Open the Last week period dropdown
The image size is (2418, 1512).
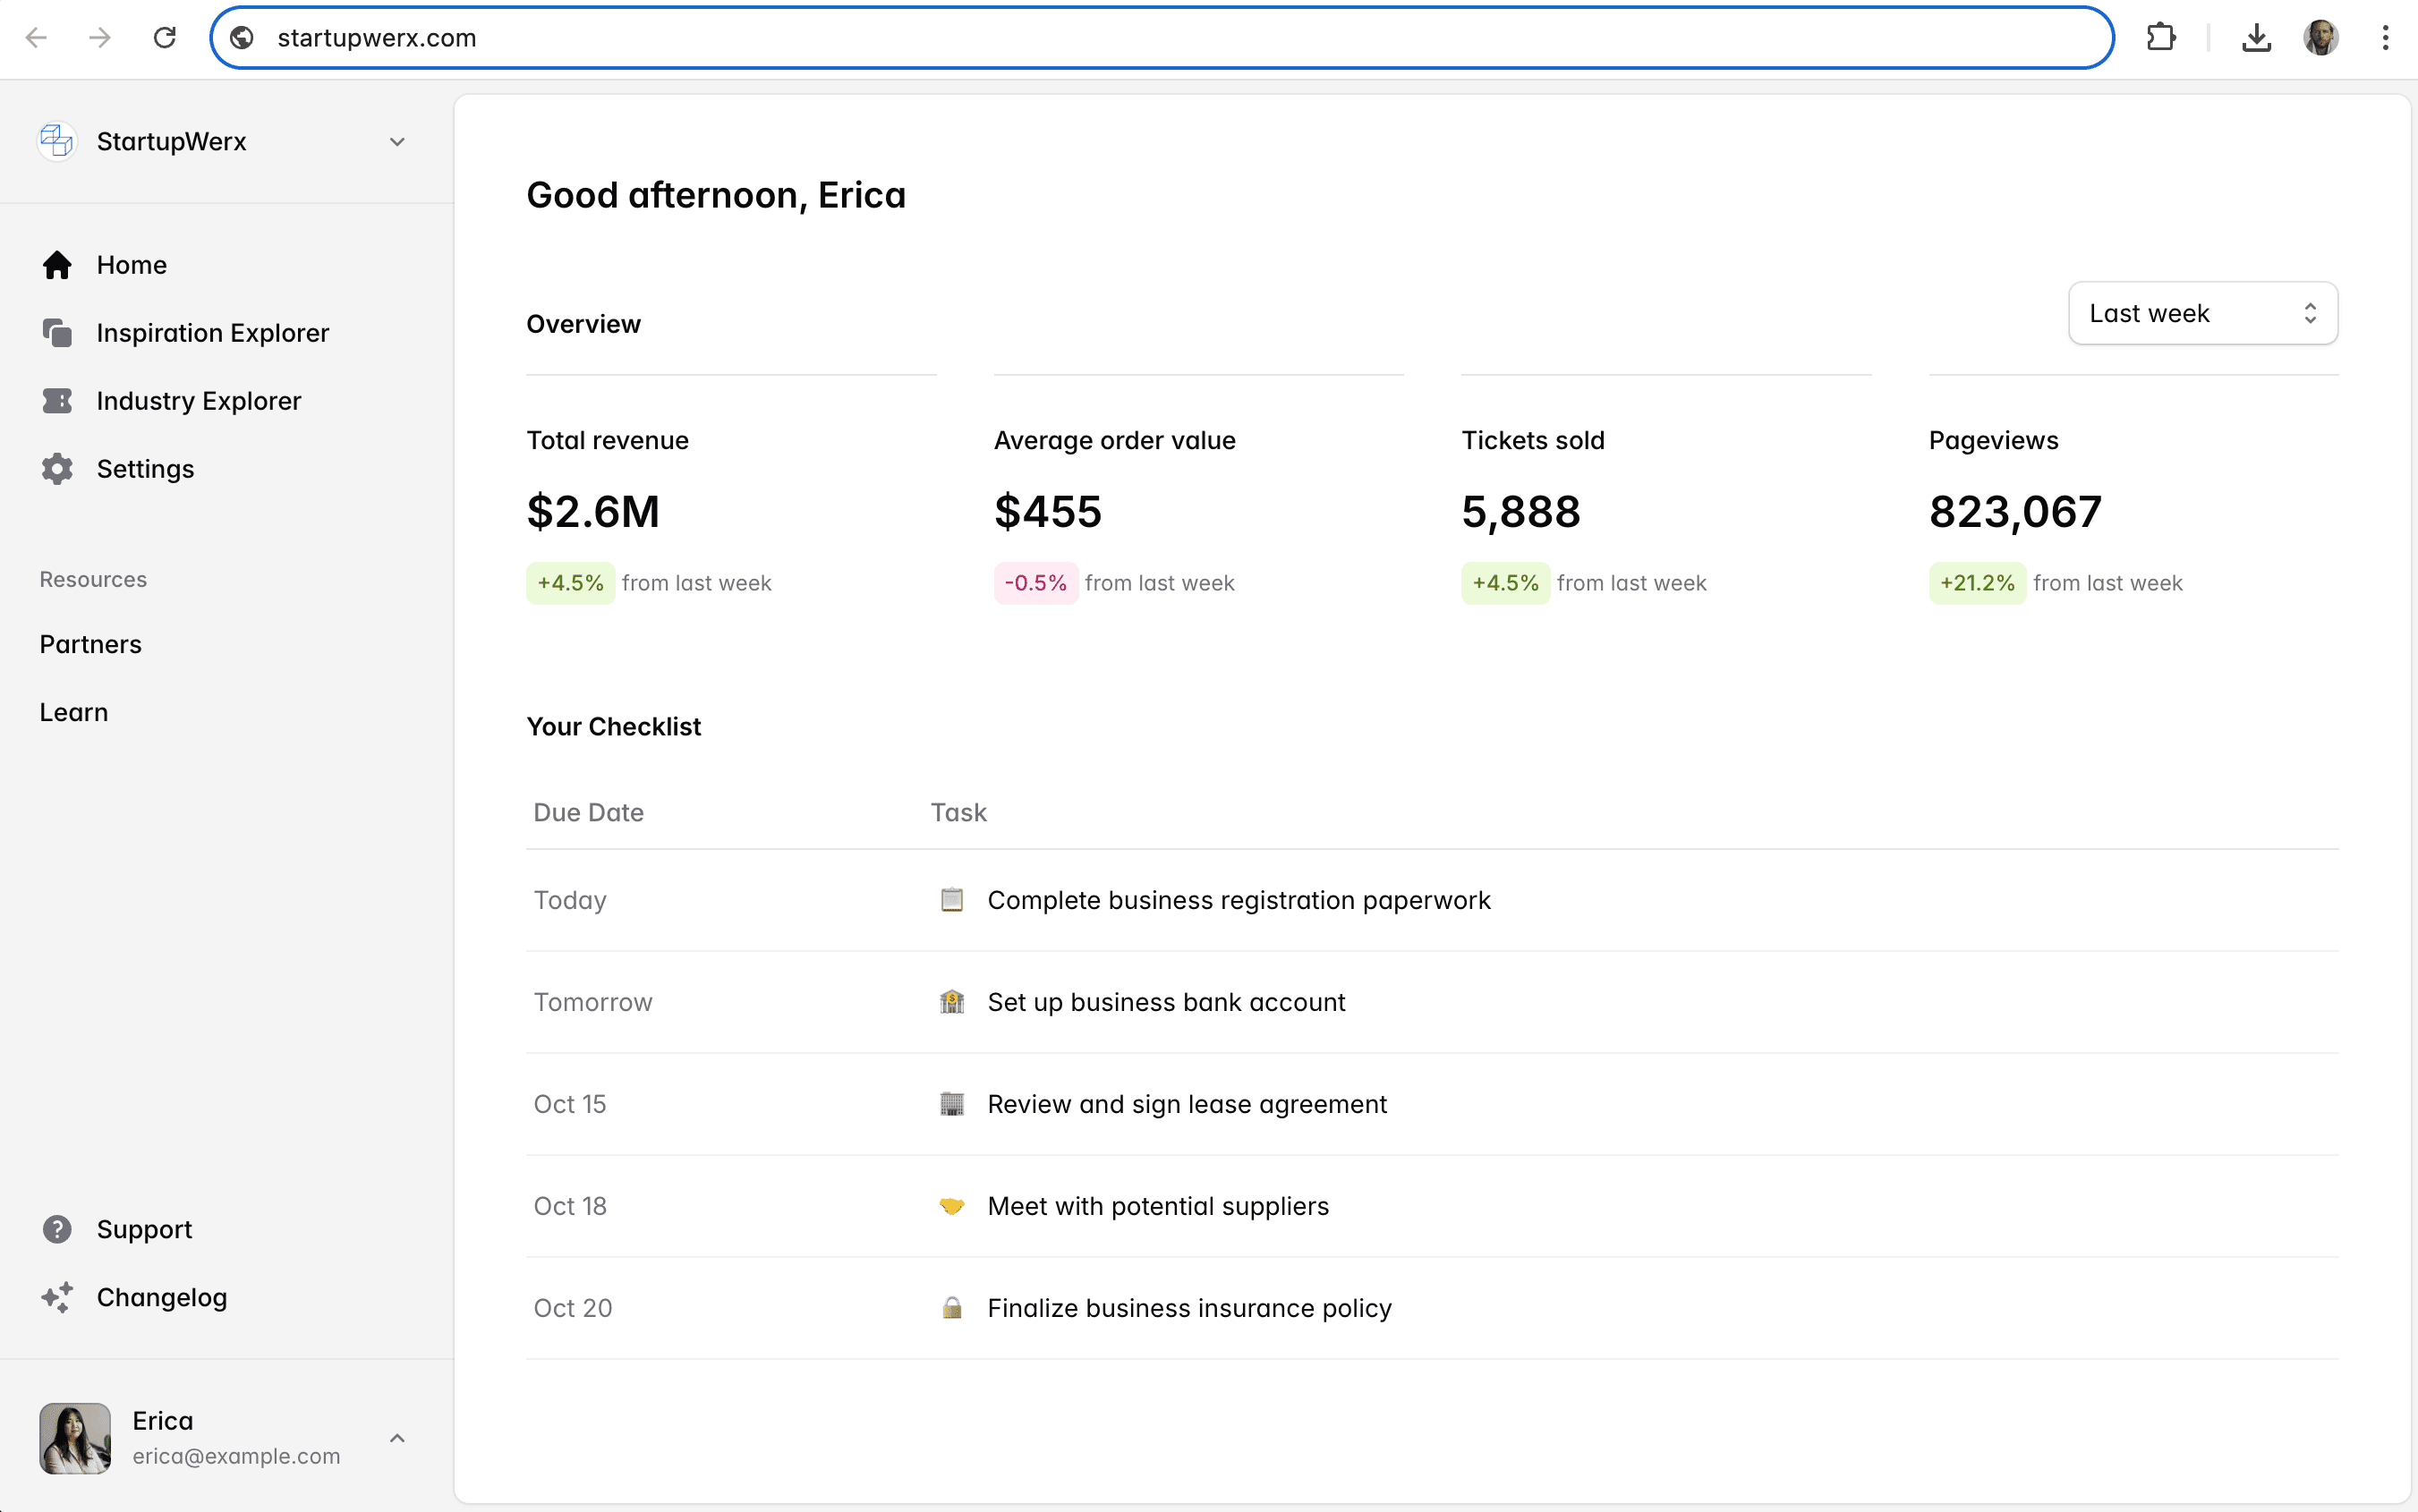coord(2202,313)
